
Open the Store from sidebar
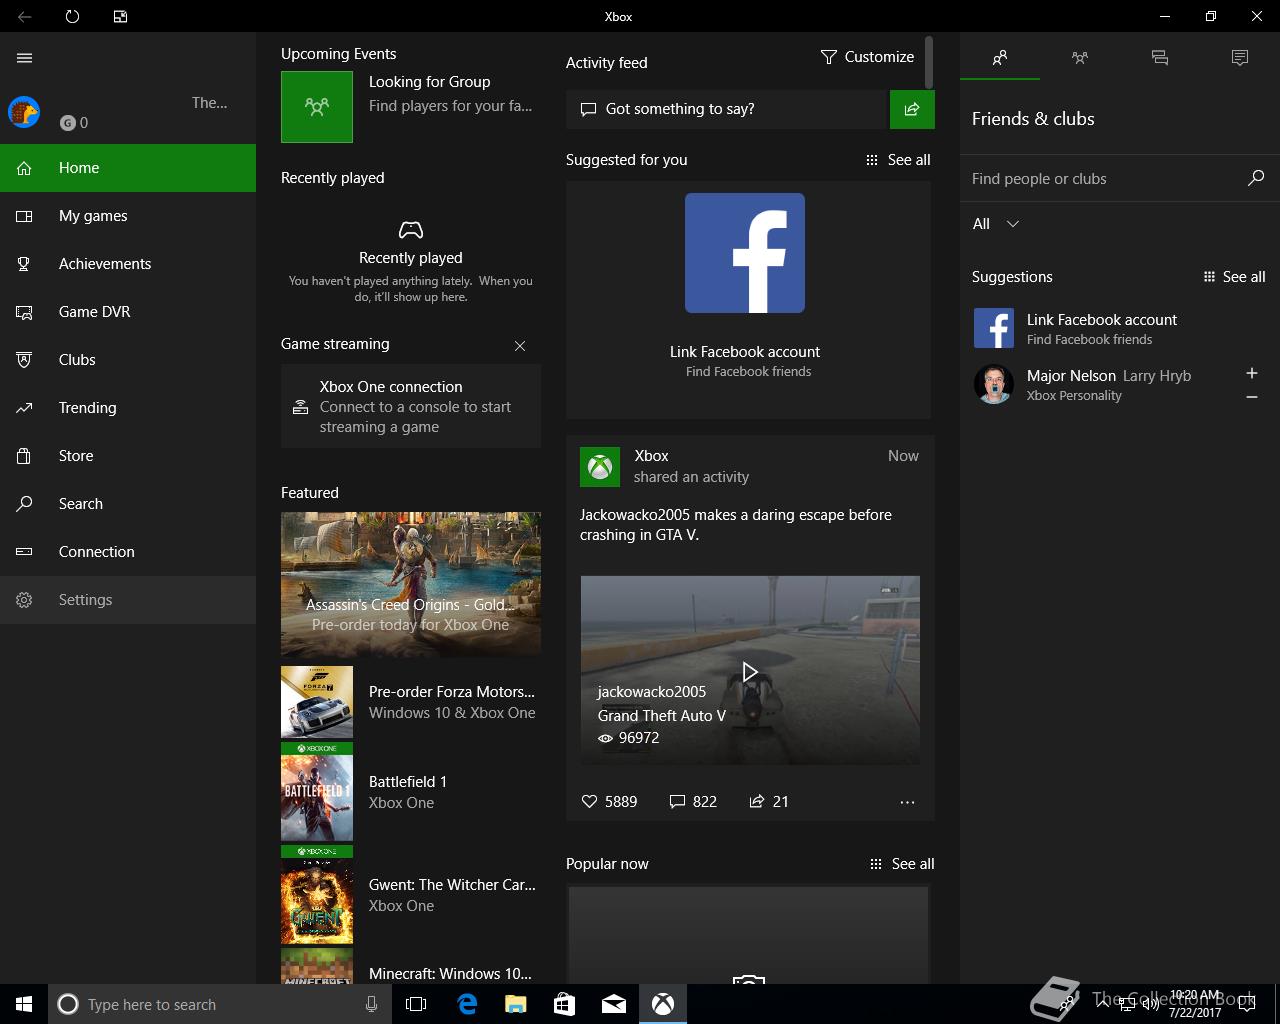pyautogui.click(x=128, y=456)
